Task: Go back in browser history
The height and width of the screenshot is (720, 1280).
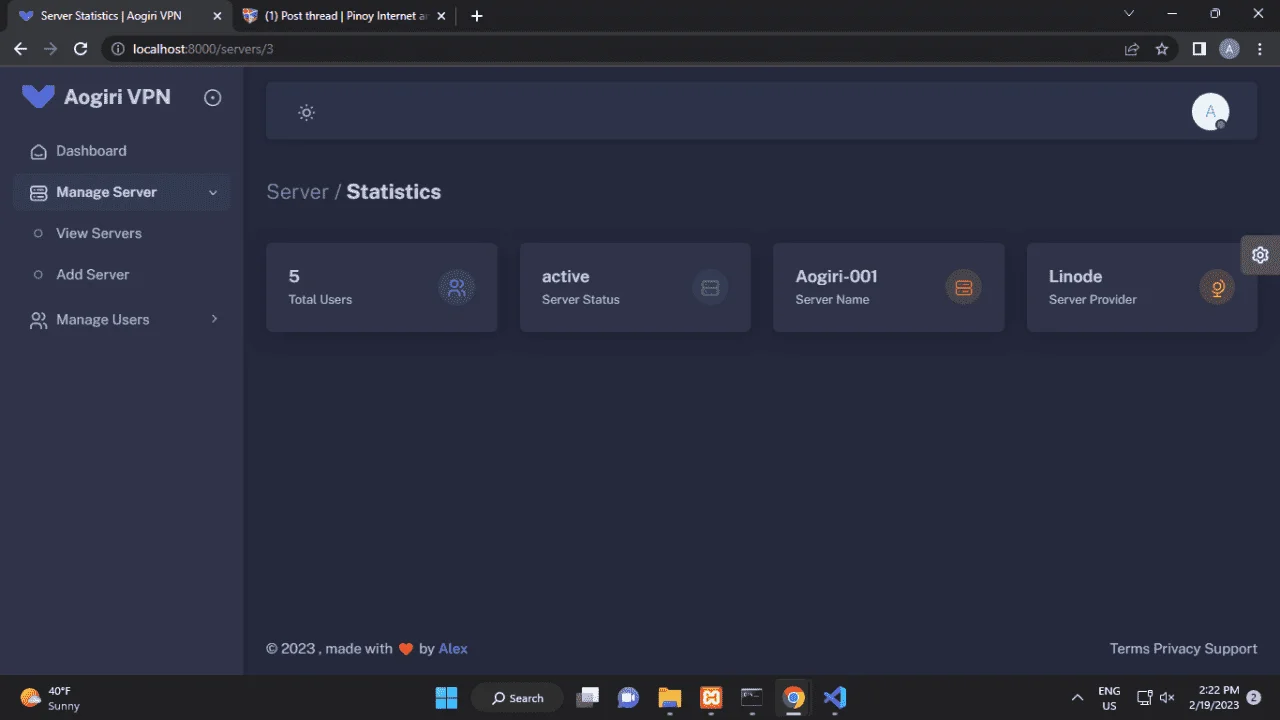Action: point(20,48)
